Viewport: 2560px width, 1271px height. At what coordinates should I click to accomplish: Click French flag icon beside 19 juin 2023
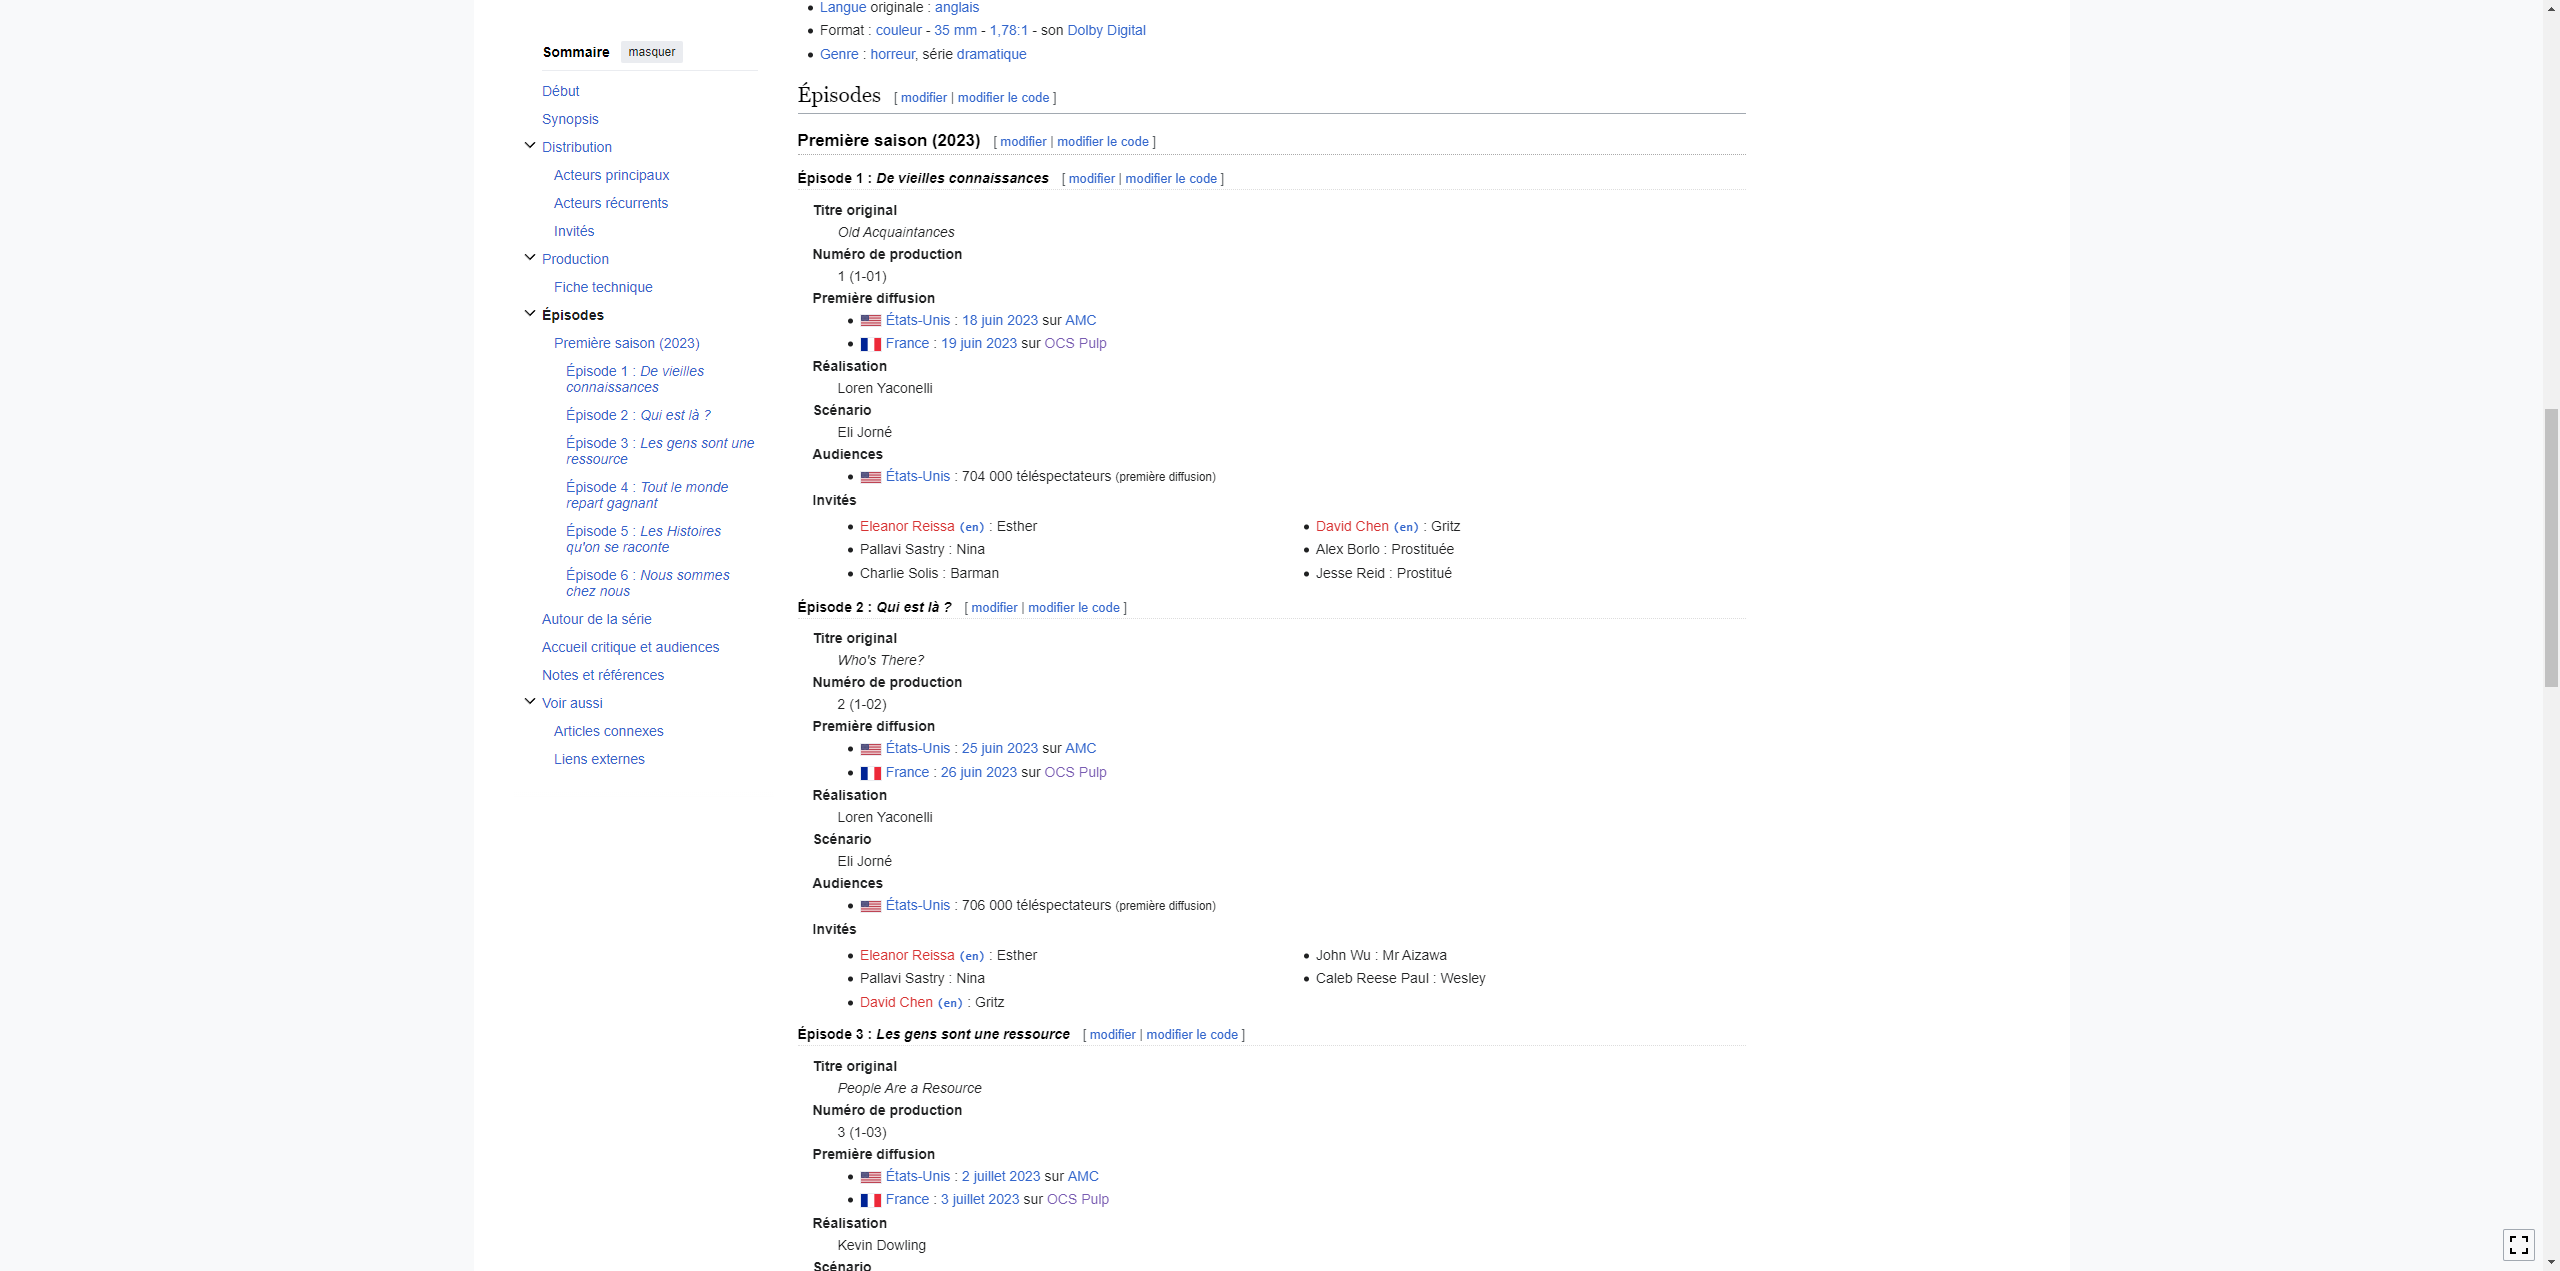click(870, 344)
